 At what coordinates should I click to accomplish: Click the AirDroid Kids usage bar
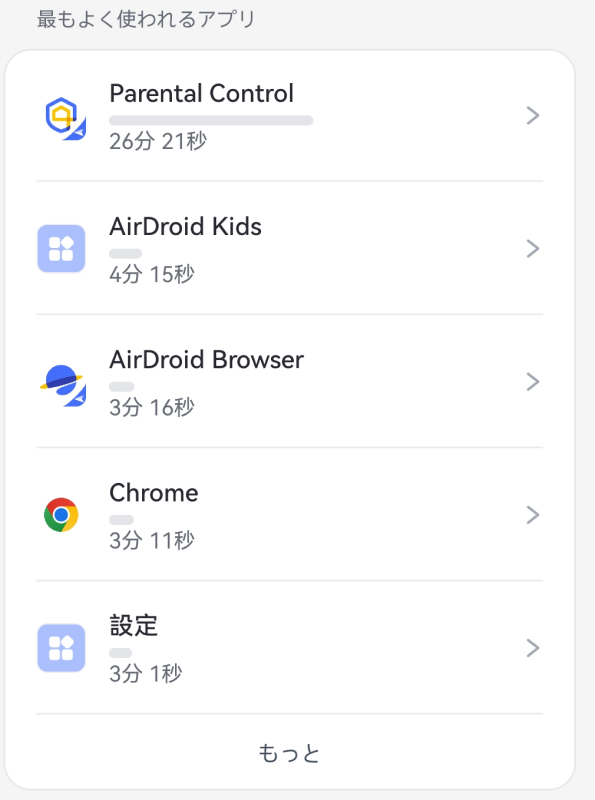(x=122, y=253)
